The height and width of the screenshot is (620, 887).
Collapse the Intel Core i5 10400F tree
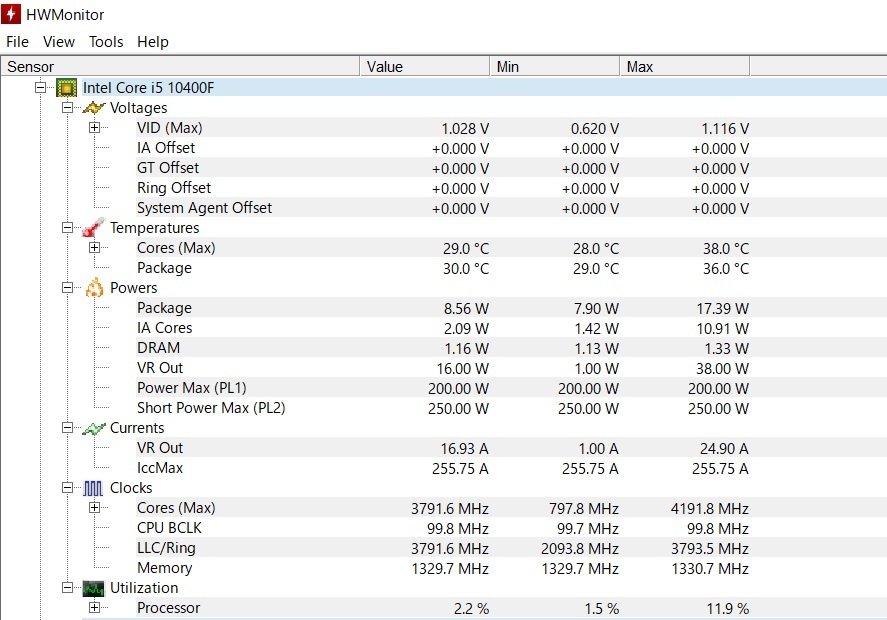click(x=41, y=88)
